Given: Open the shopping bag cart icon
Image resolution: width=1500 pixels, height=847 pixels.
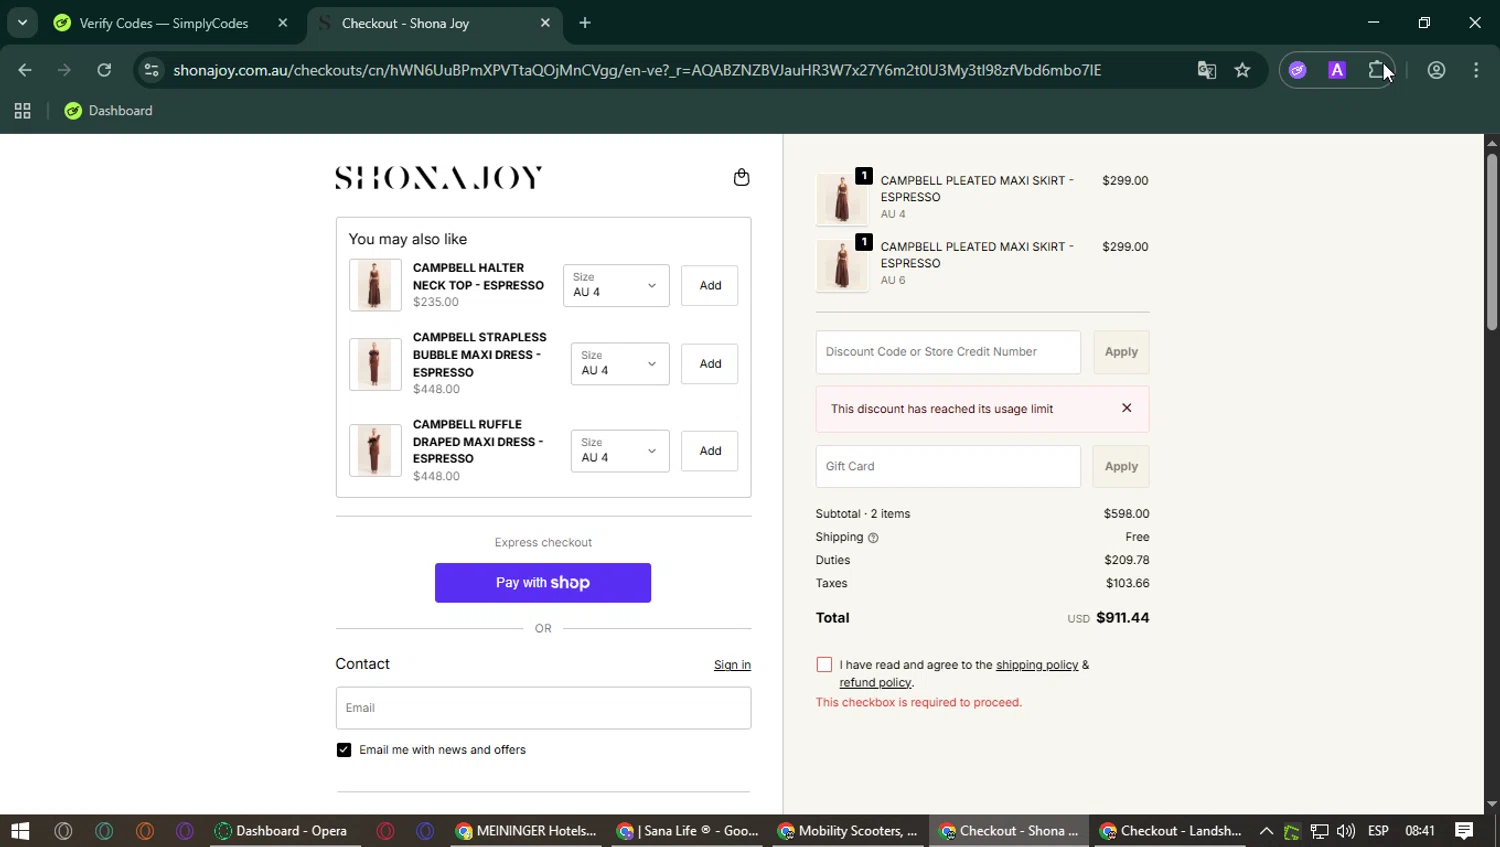Looking at the screenshot, I should (741, 177).
